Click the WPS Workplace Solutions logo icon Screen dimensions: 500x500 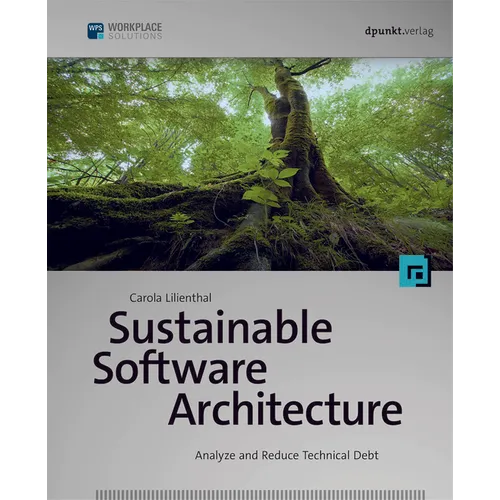click(95, 31)
